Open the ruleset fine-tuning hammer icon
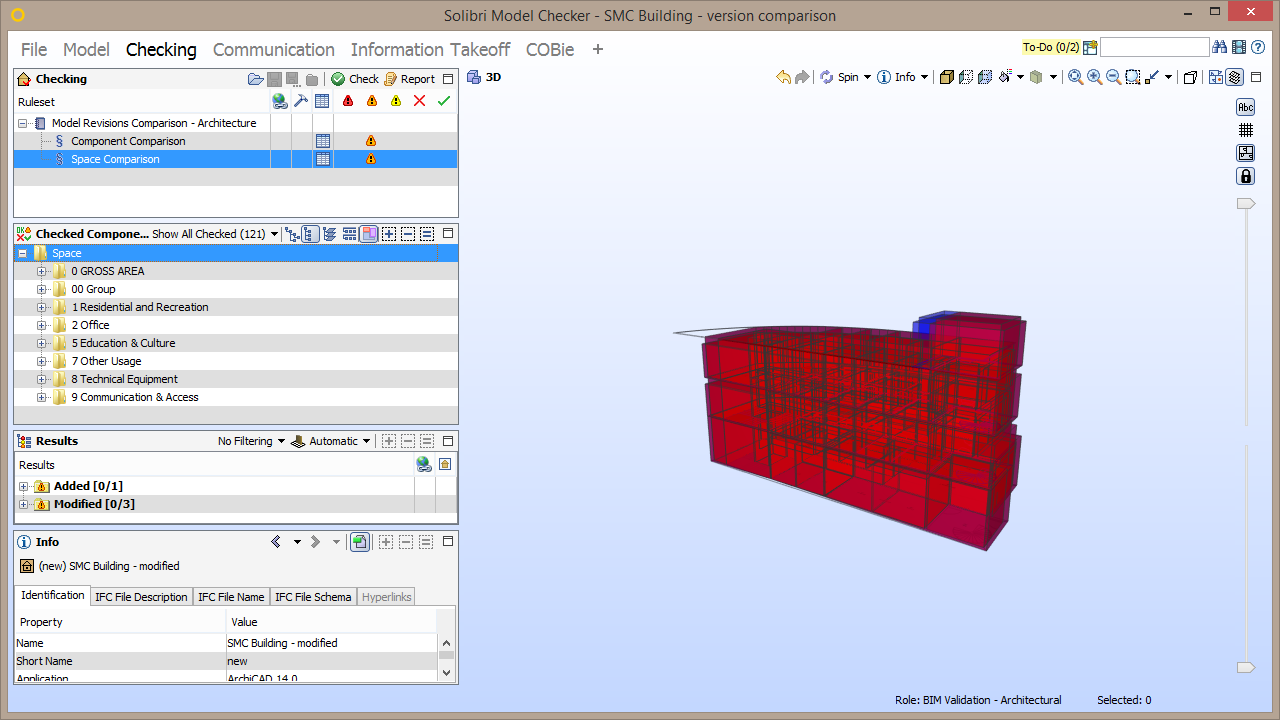 [301, 101]
